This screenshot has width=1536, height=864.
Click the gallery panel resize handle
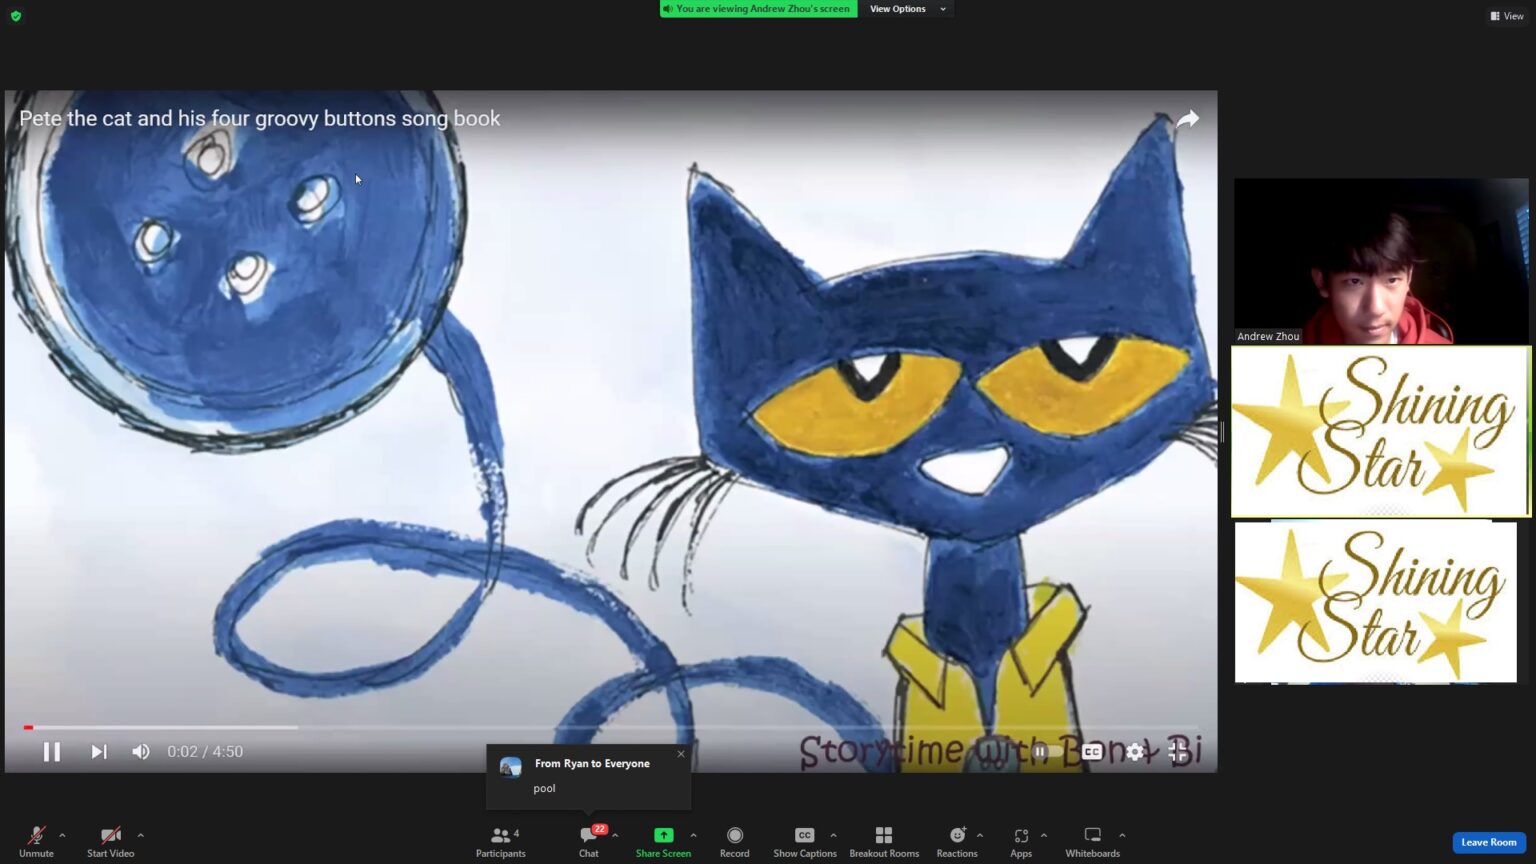point(1222,432)
